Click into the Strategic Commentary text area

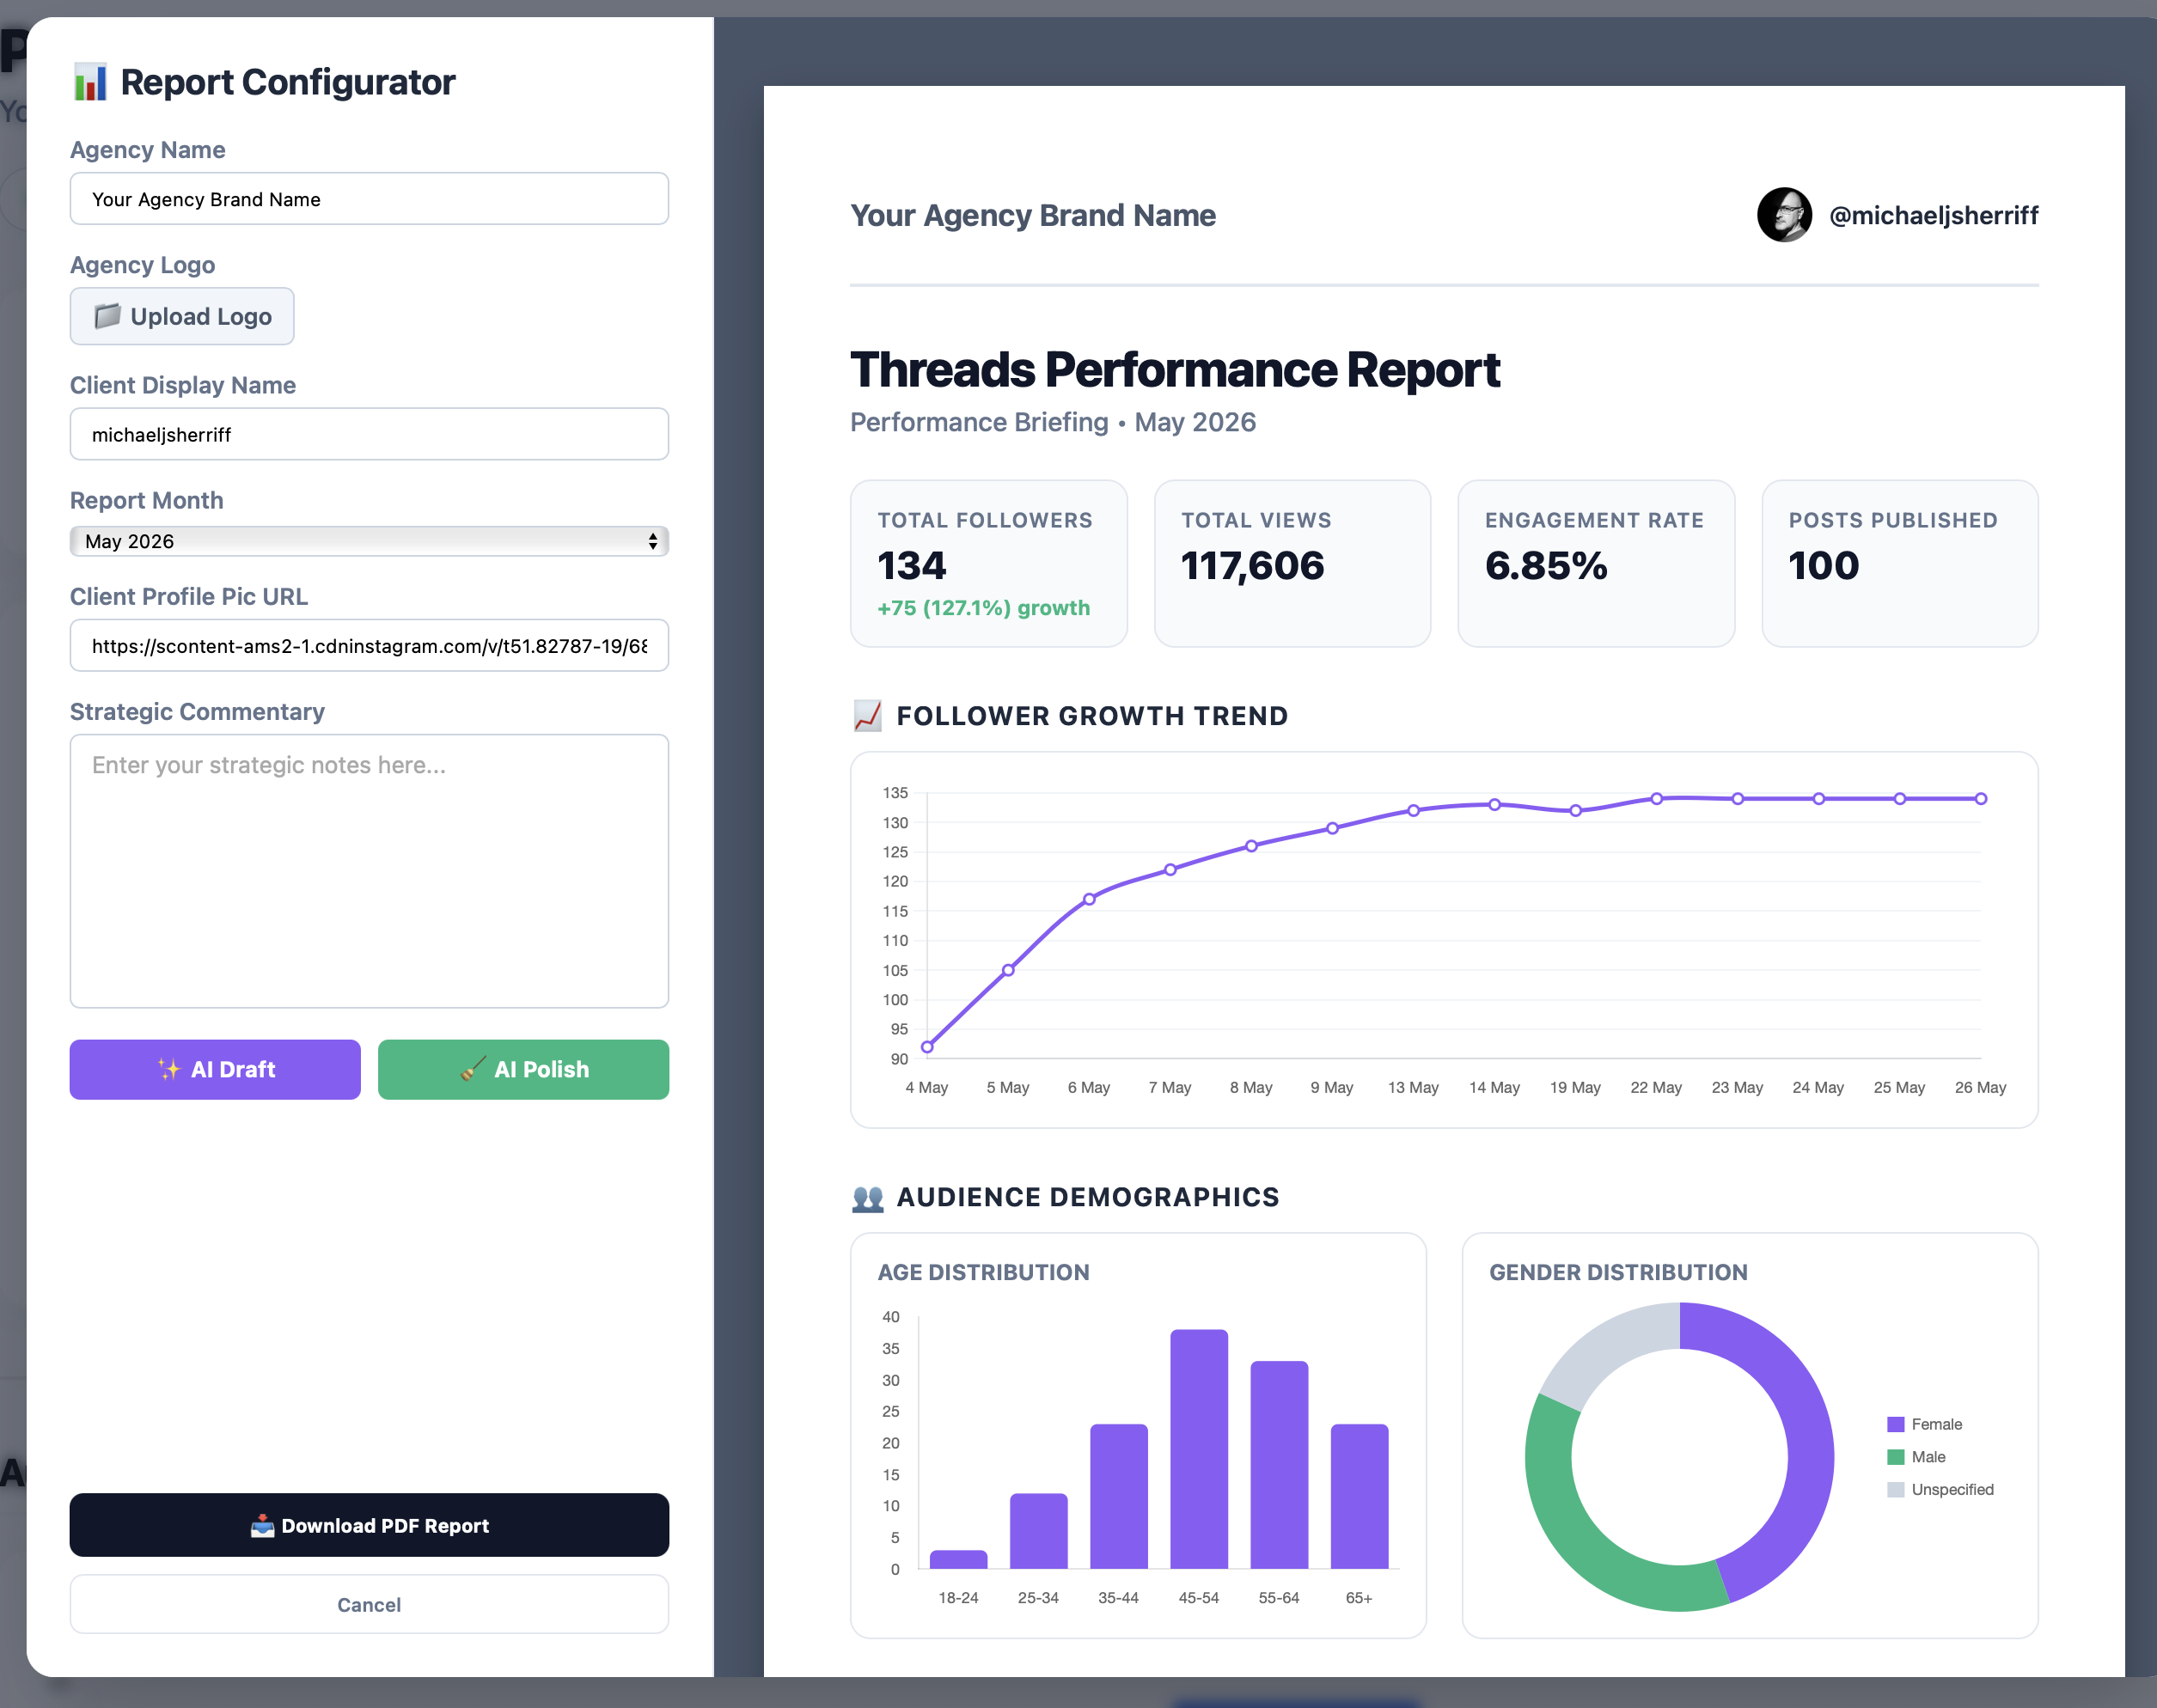click(369, 871)
